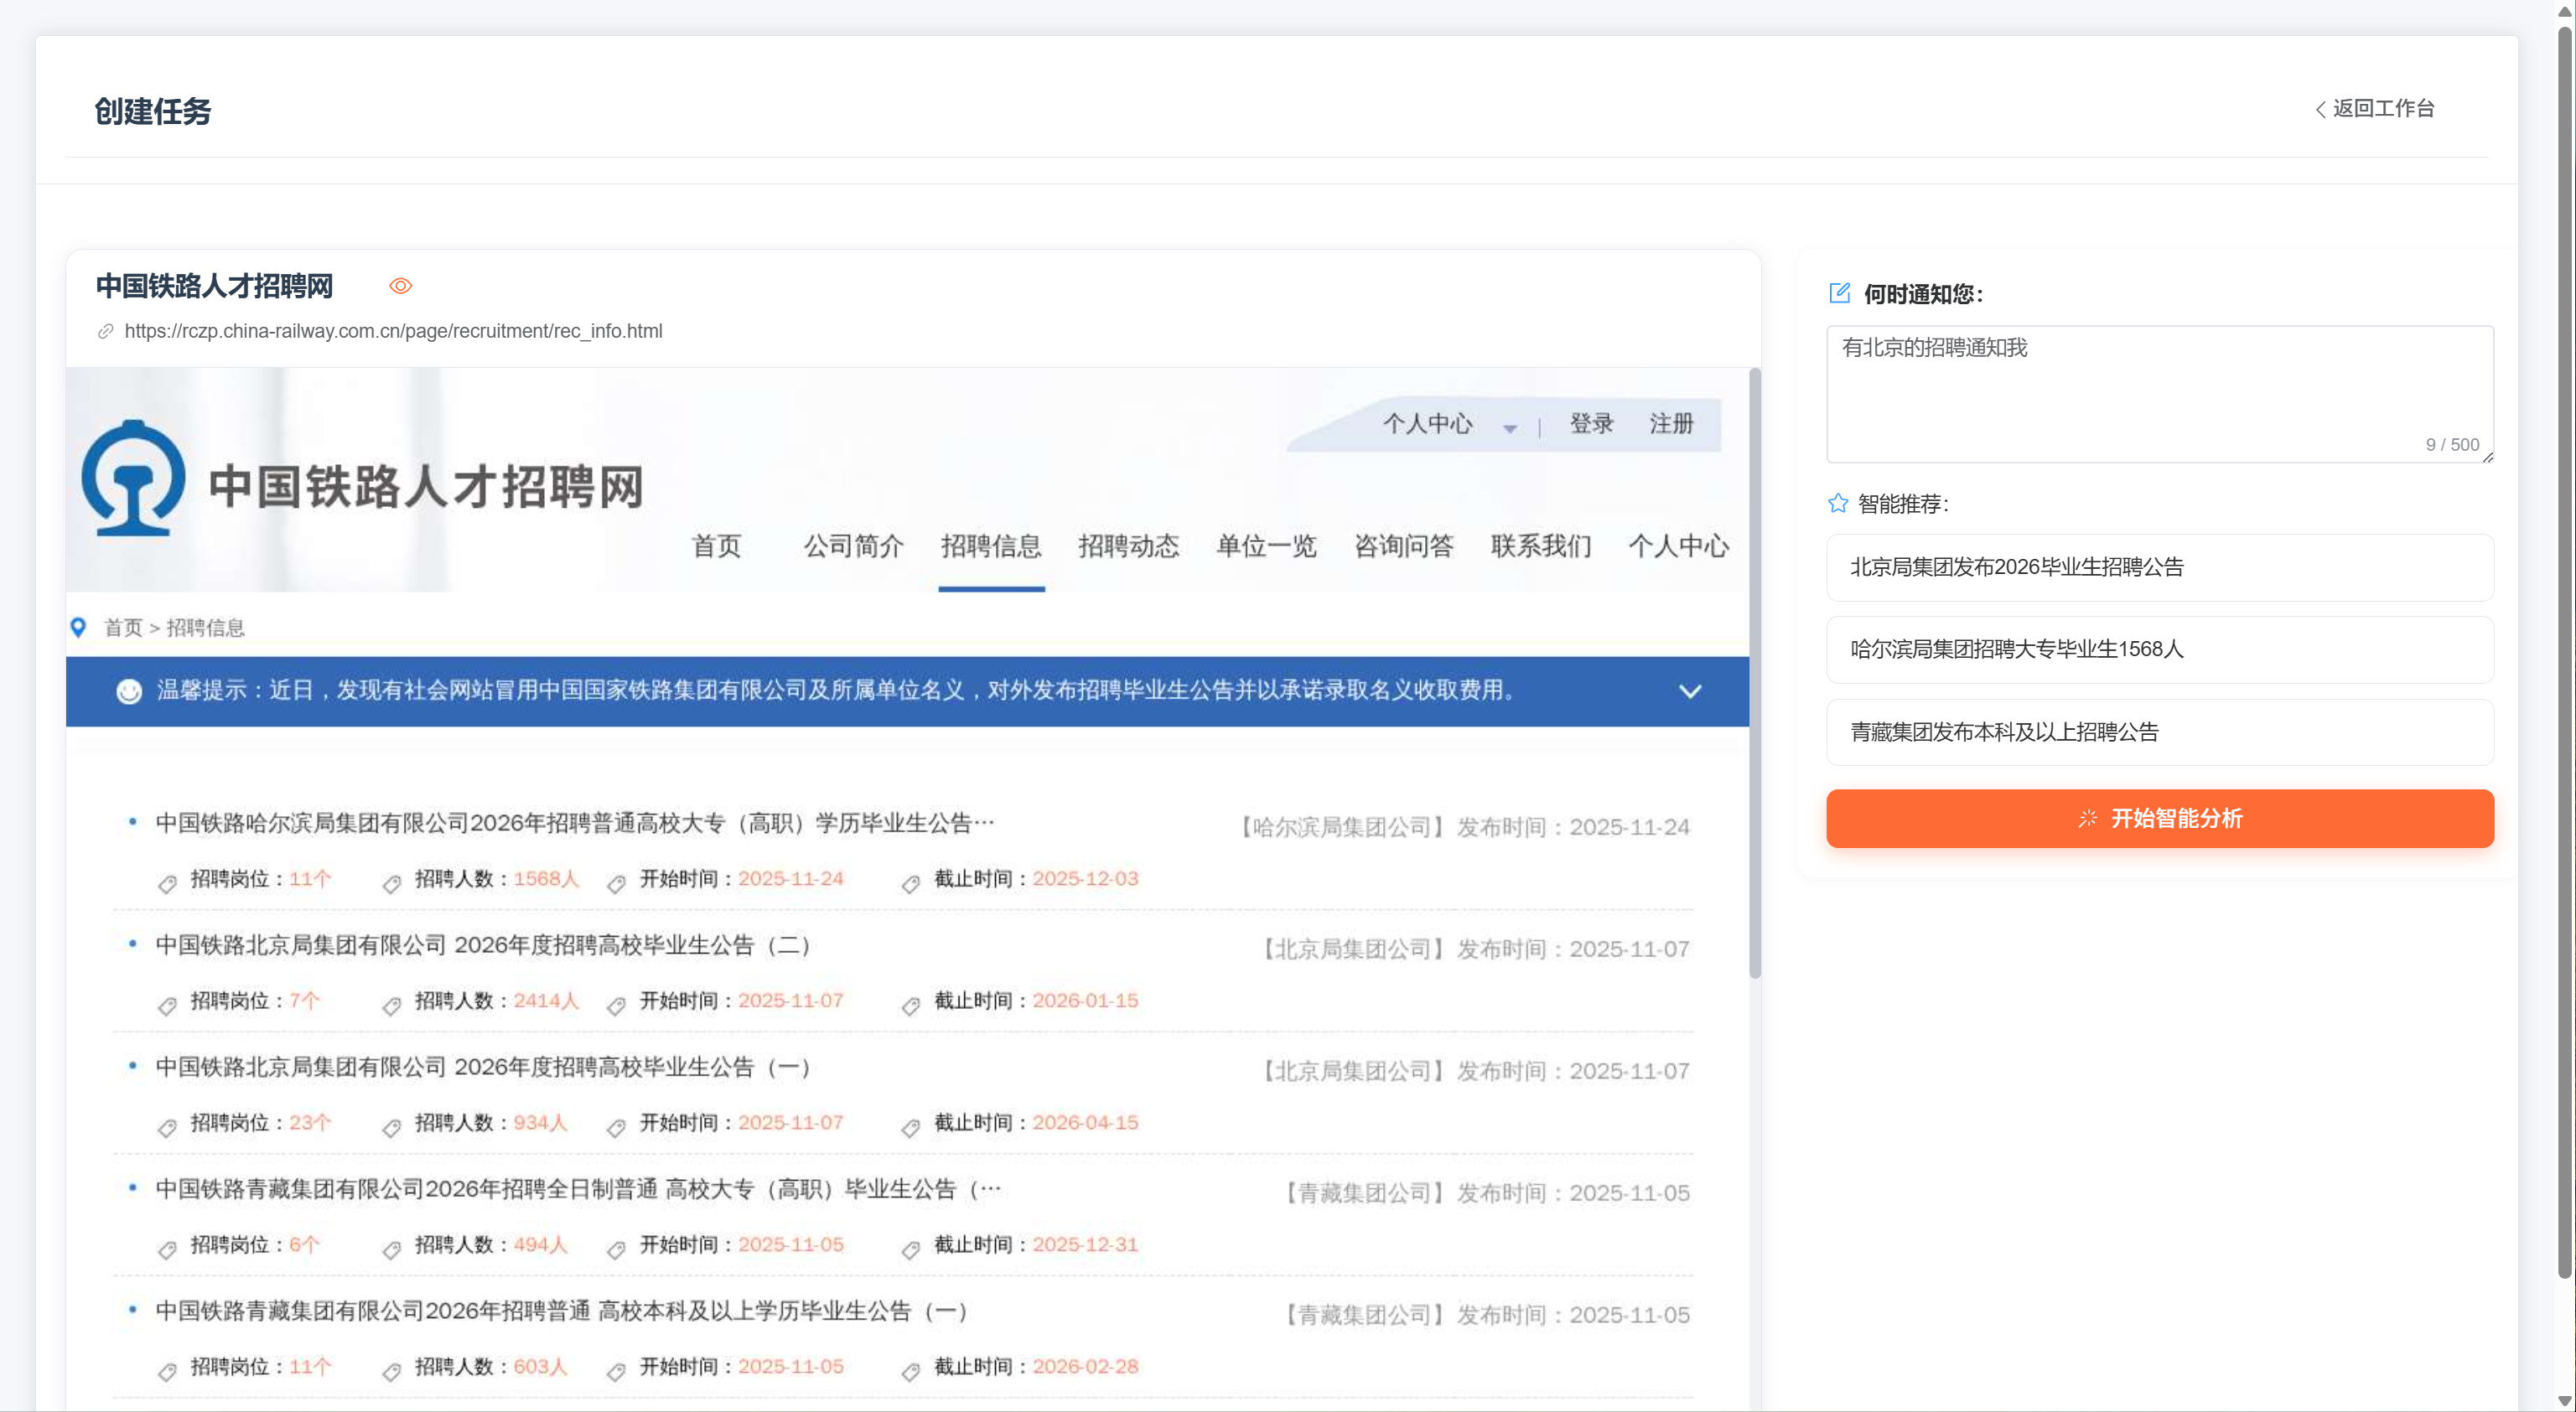Viewport: 2576px width, 1412px height.
Task: Click the China Railway logo emblem
Action: pos(133,479)
